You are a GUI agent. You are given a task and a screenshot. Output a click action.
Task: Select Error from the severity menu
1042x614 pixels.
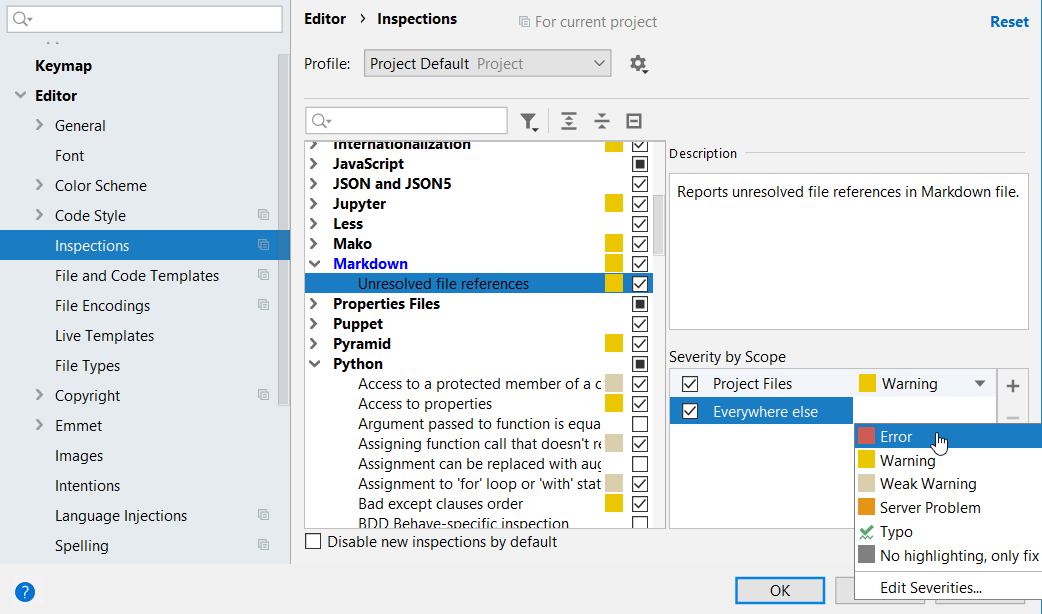(895, 437)
